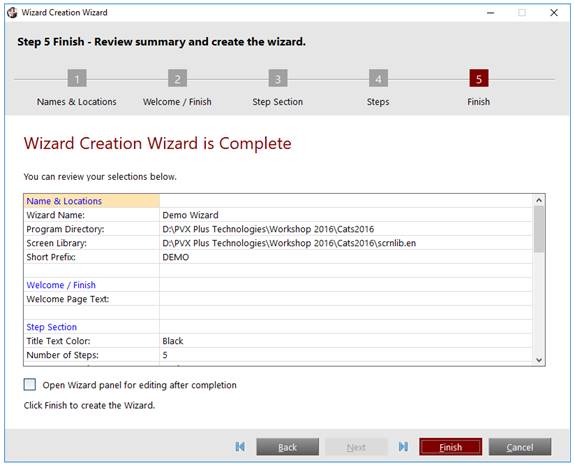575x468 pixels.
Task: Enable Open Wizard panel for editing checkbox
Action: [x=30, y=385]
